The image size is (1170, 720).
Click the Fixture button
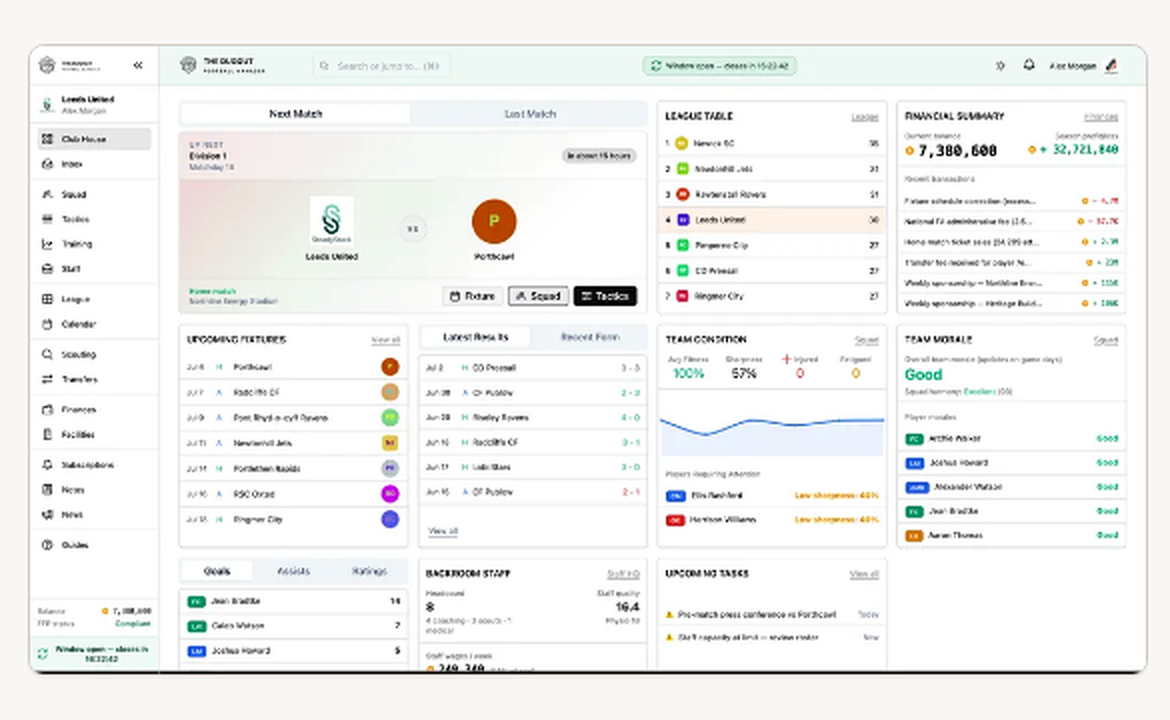472,296
